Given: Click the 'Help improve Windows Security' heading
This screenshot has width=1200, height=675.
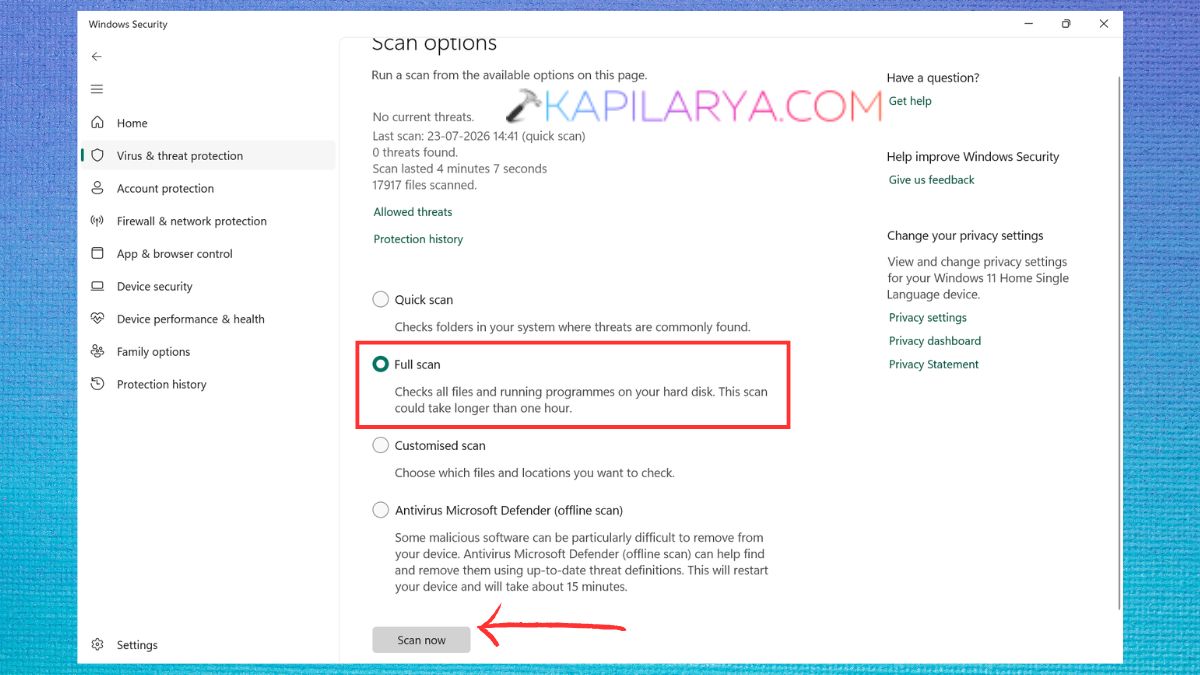Looking at the screenshot, I should tap(973, 157).
